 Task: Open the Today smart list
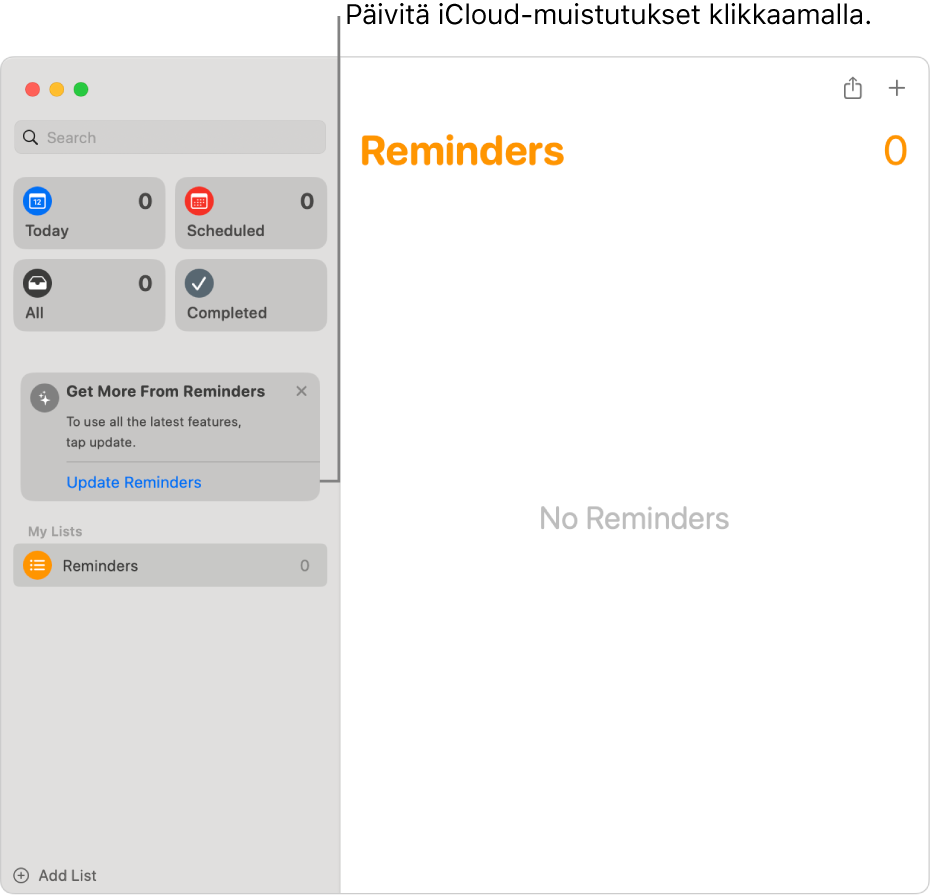point(89,213)
